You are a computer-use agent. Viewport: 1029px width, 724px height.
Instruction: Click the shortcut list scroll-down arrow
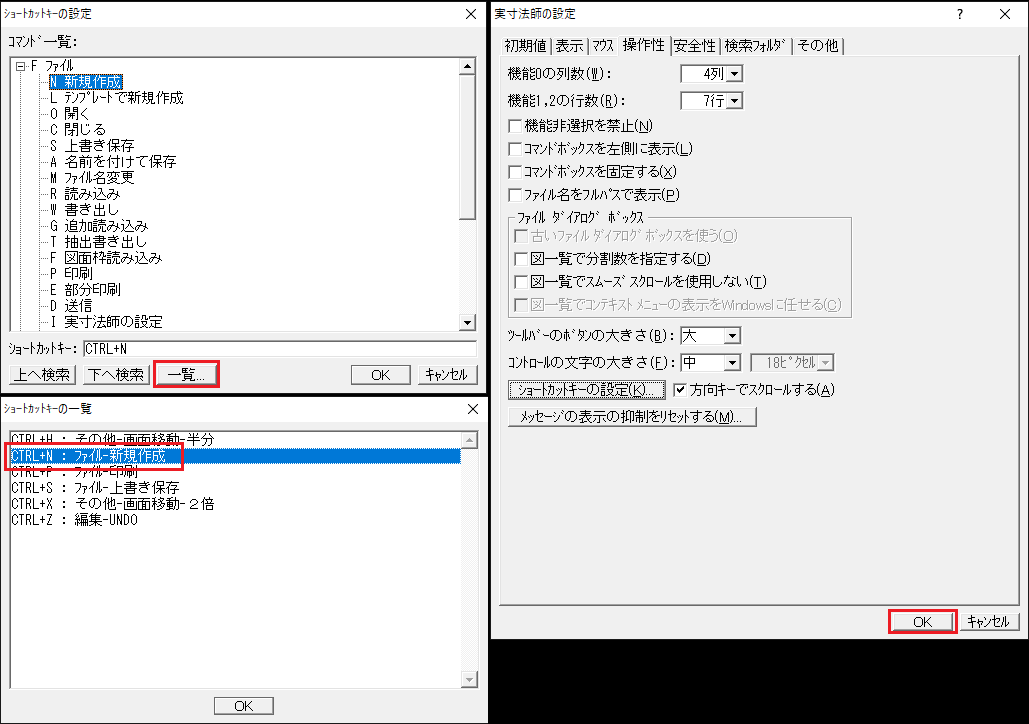(x=469, y=679)
